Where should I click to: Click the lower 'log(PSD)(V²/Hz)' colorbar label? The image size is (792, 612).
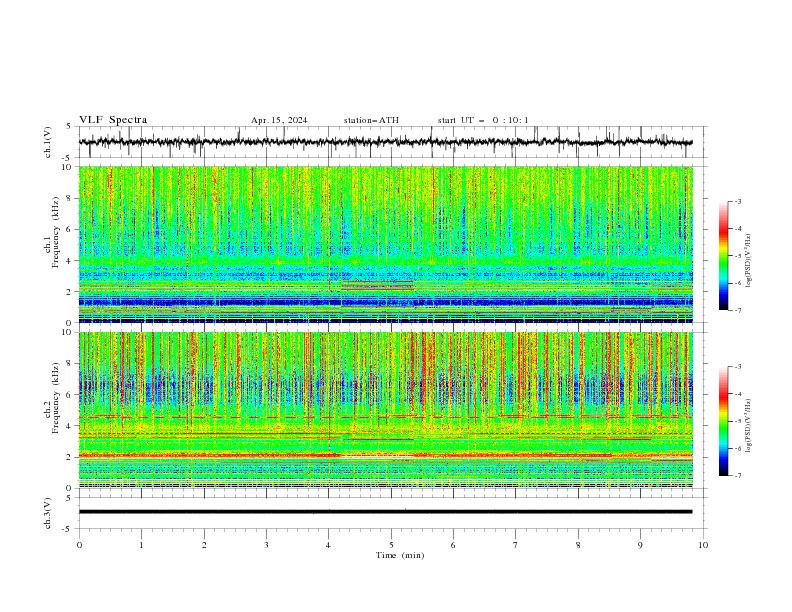pos(749,425)
